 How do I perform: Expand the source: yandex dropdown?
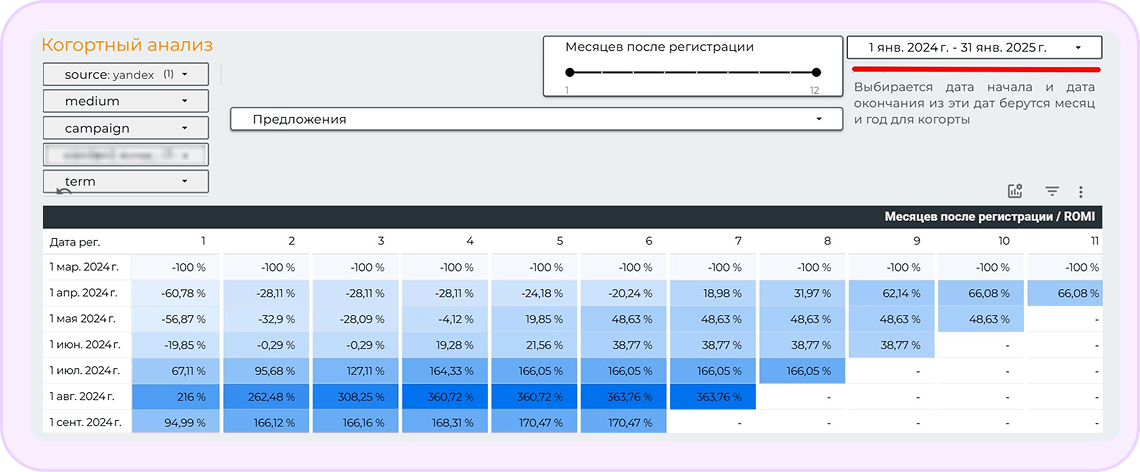[x=126, y=74]
